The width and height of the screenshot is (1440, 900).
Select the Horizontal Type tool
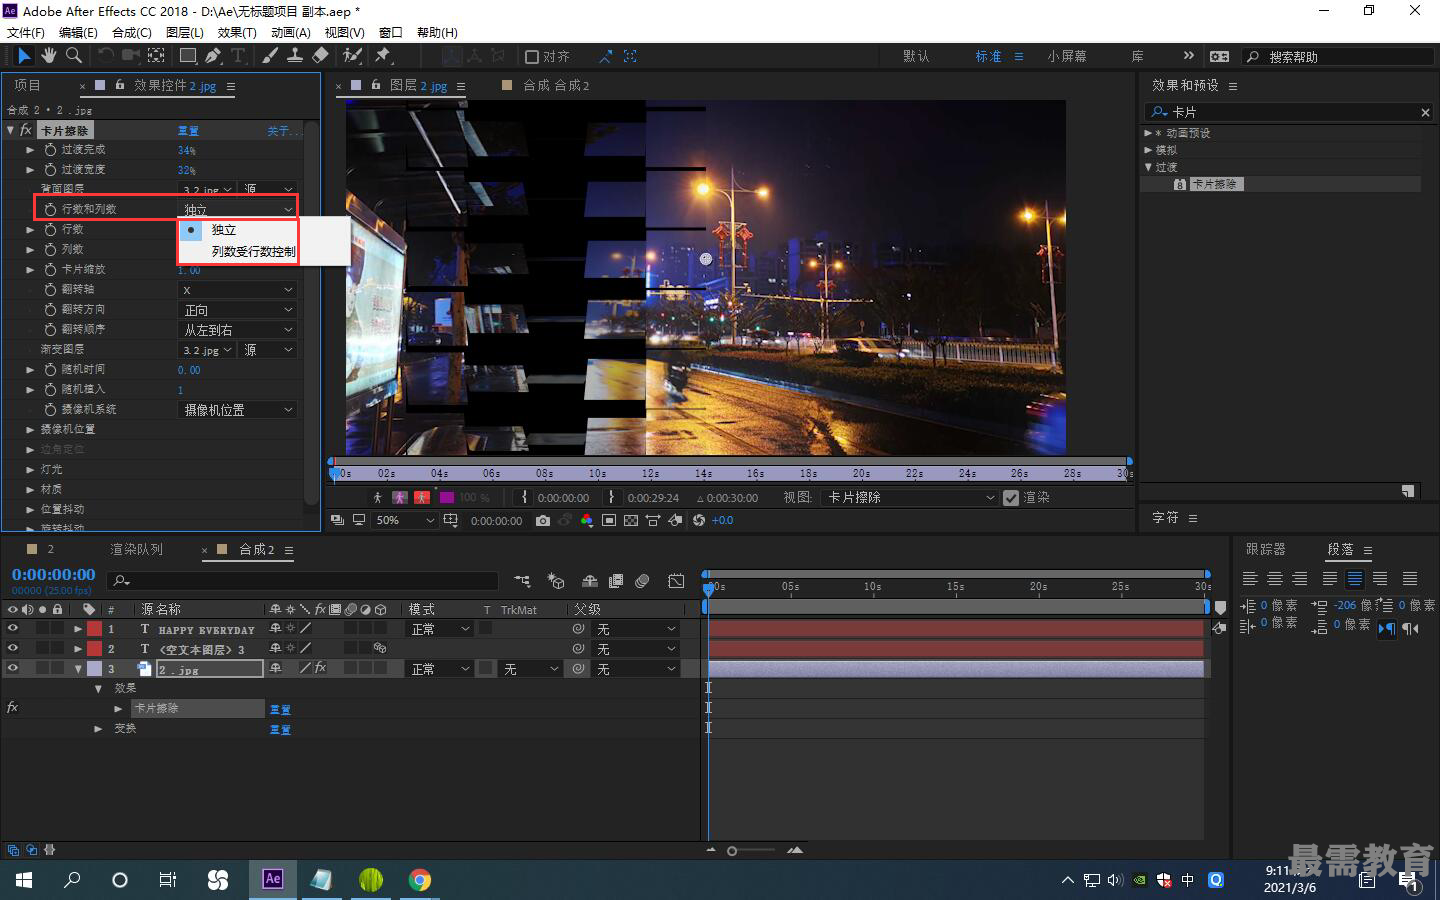coord(238,56)
